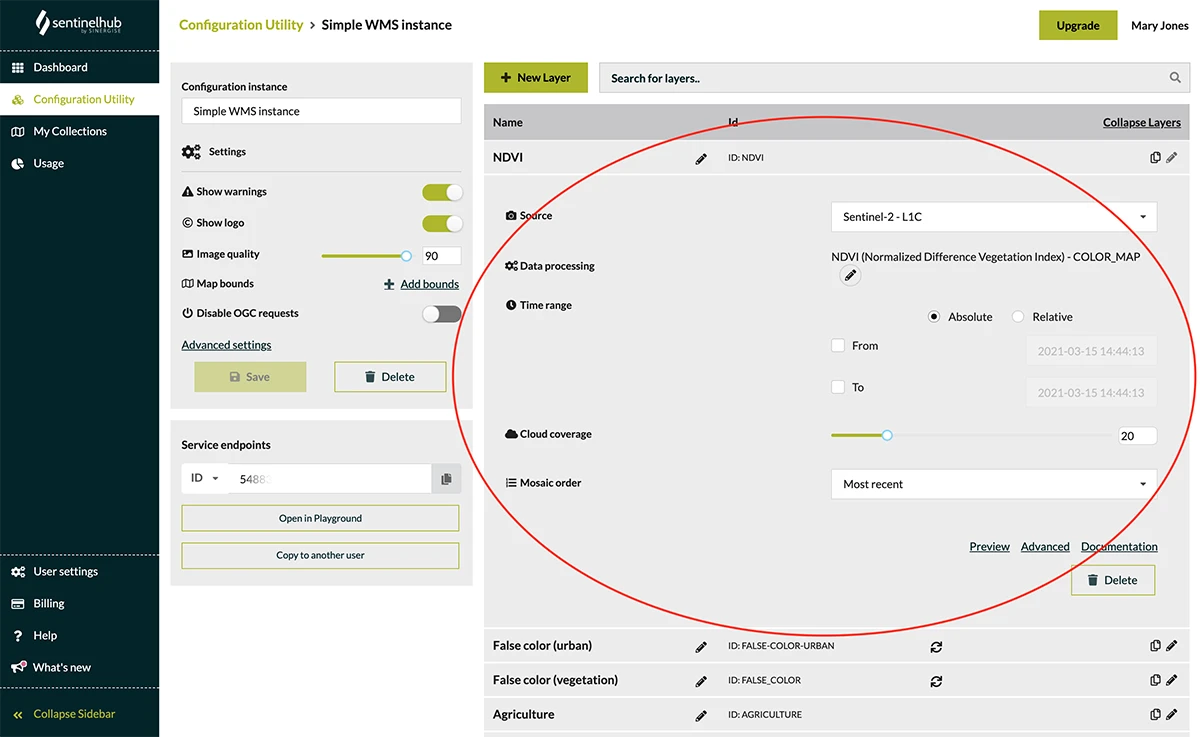Click the Preview link
1200x737 pixels.
pyautogui.click(x=989, y=547)
